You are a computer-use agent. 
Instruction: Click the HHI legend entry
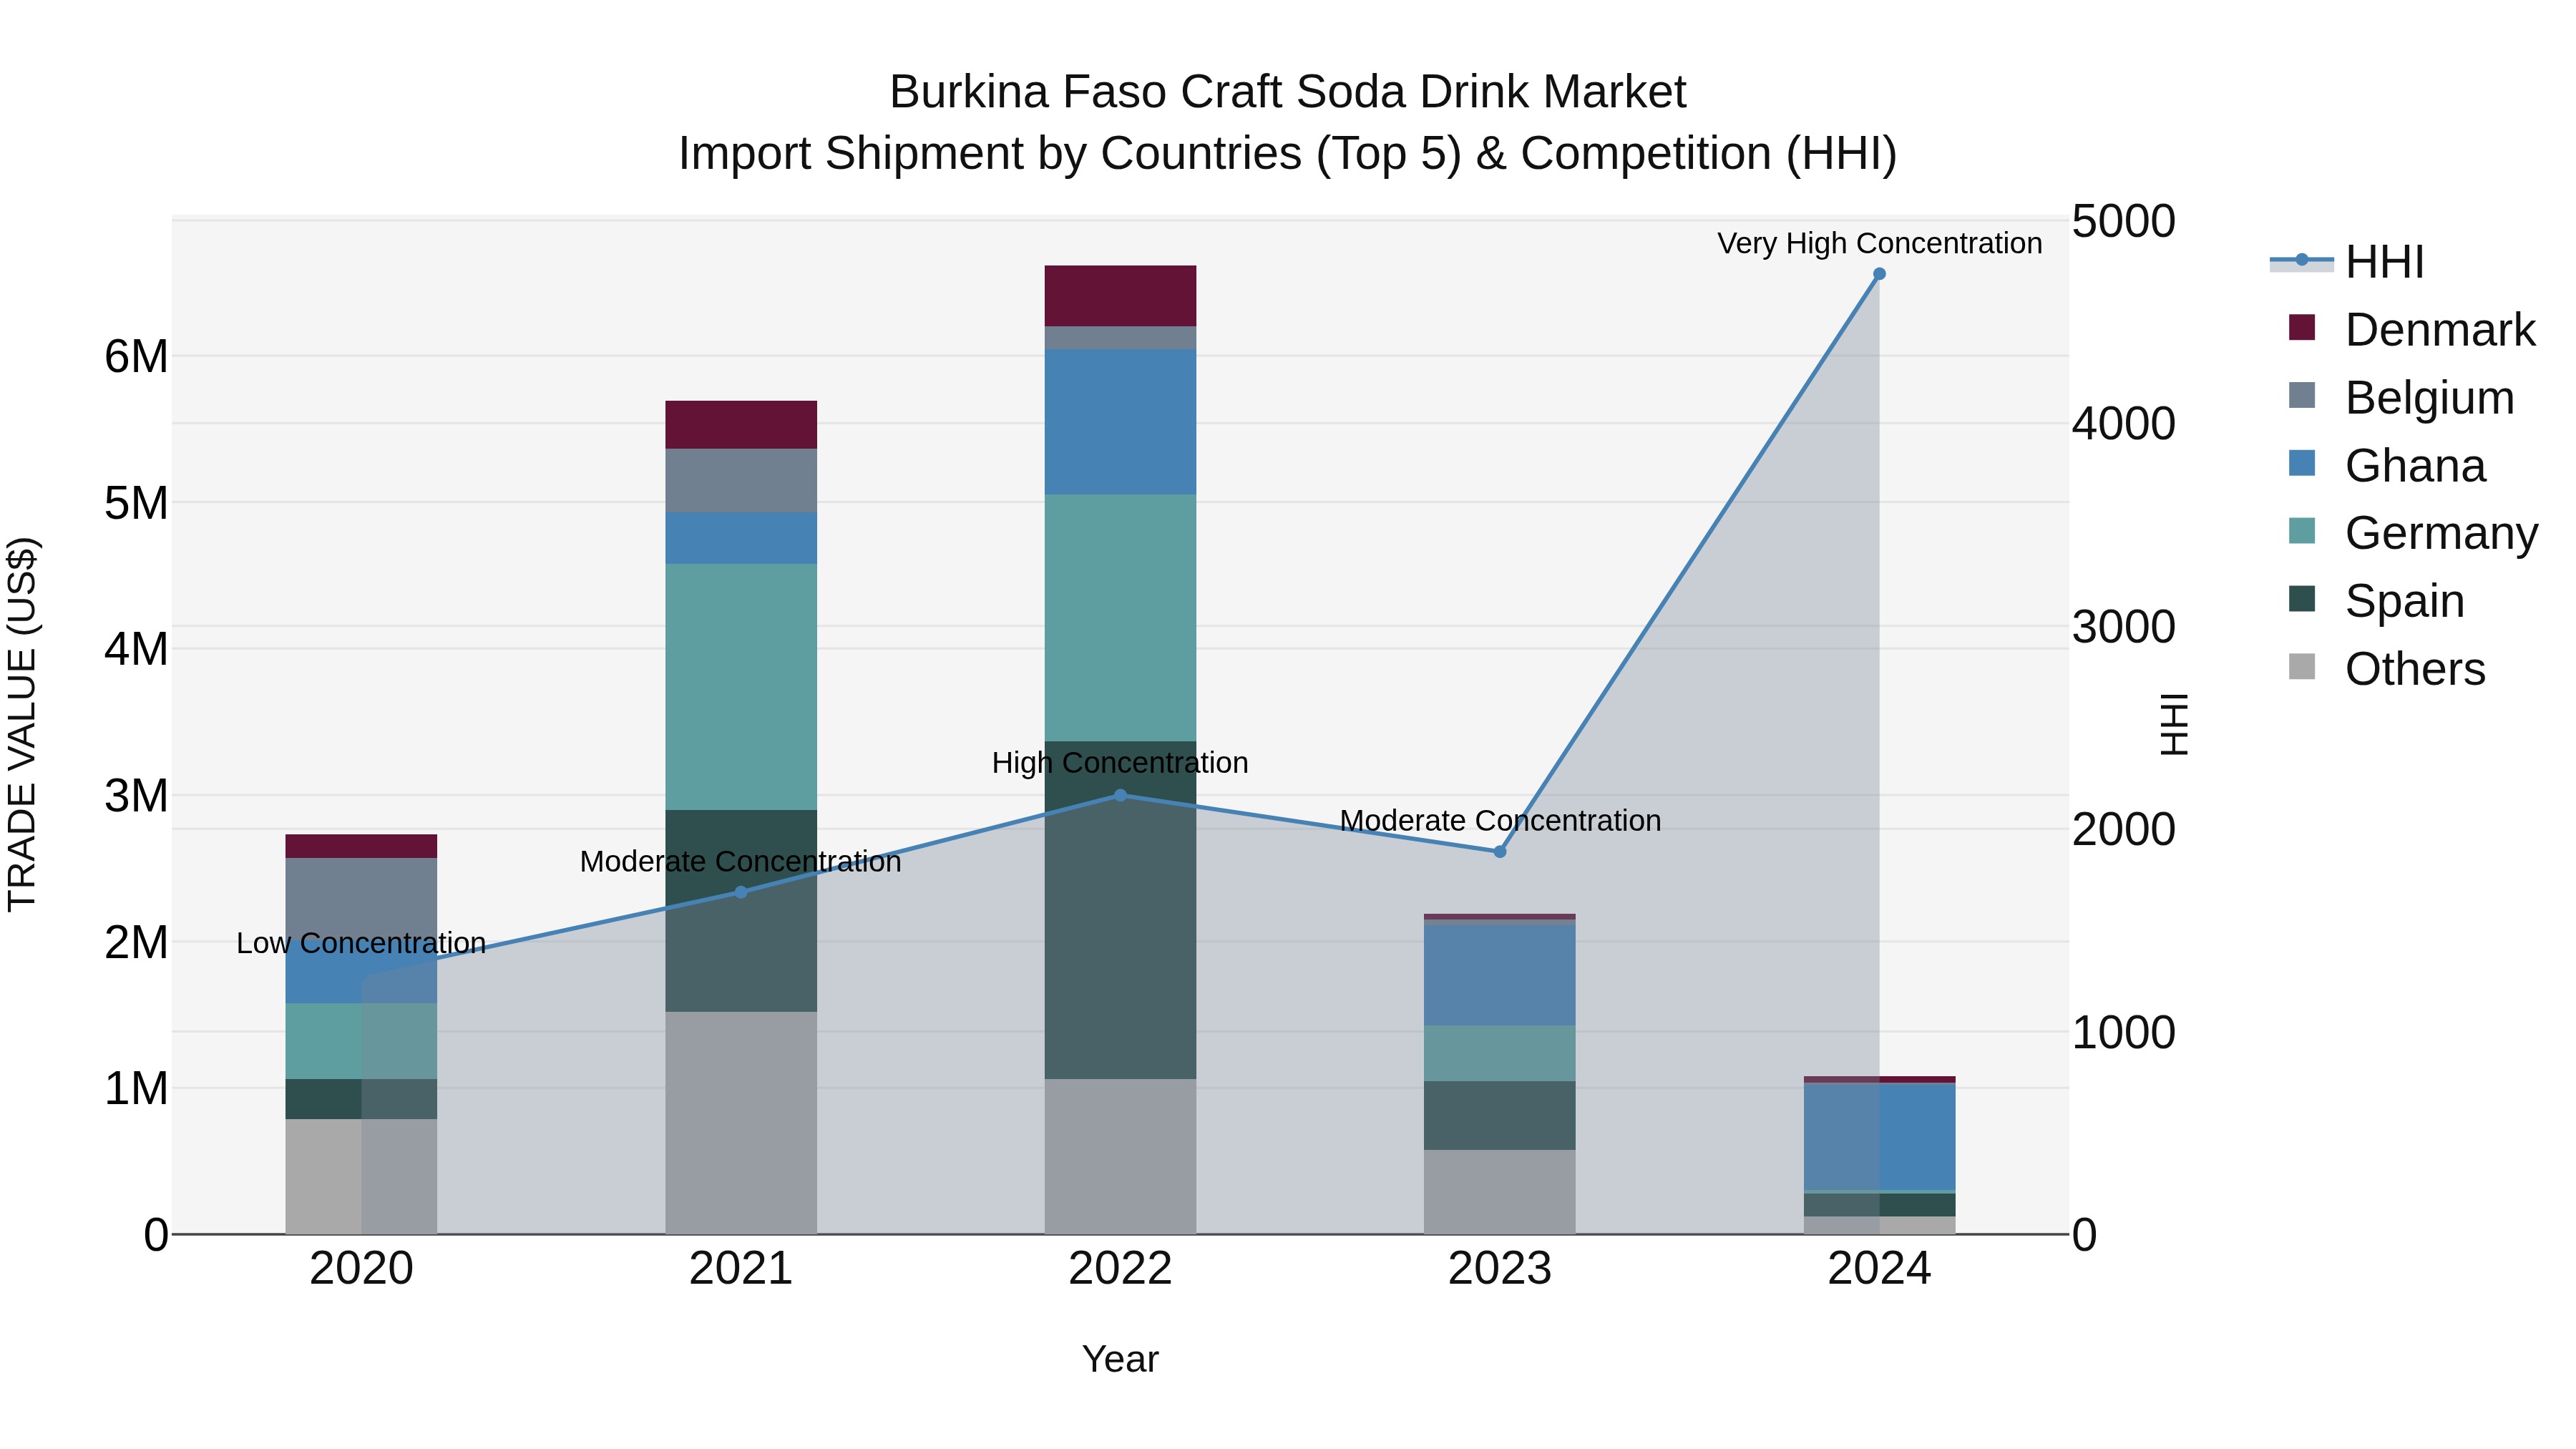pyautogui.click(x=2347, y=262)
